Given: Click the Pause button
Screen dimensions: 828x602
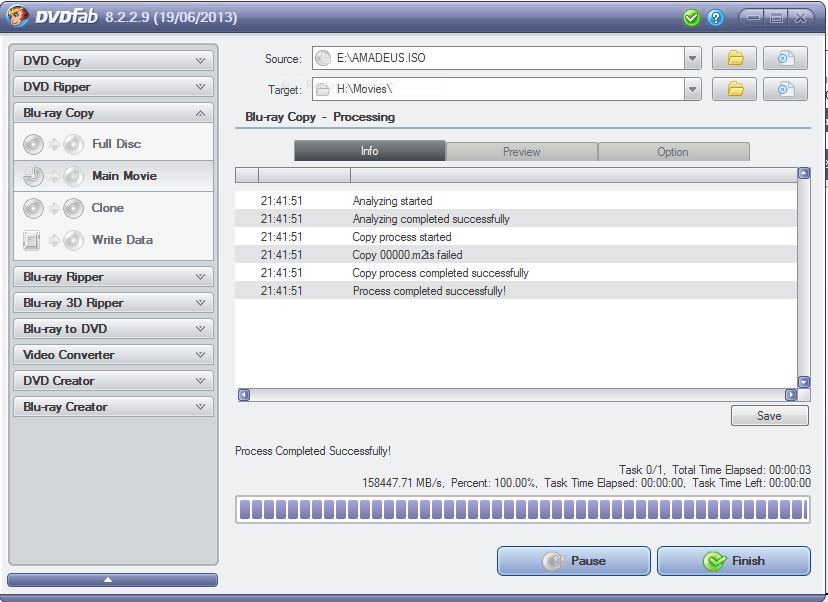Looking at the screenshot, I should coord(573,561).
